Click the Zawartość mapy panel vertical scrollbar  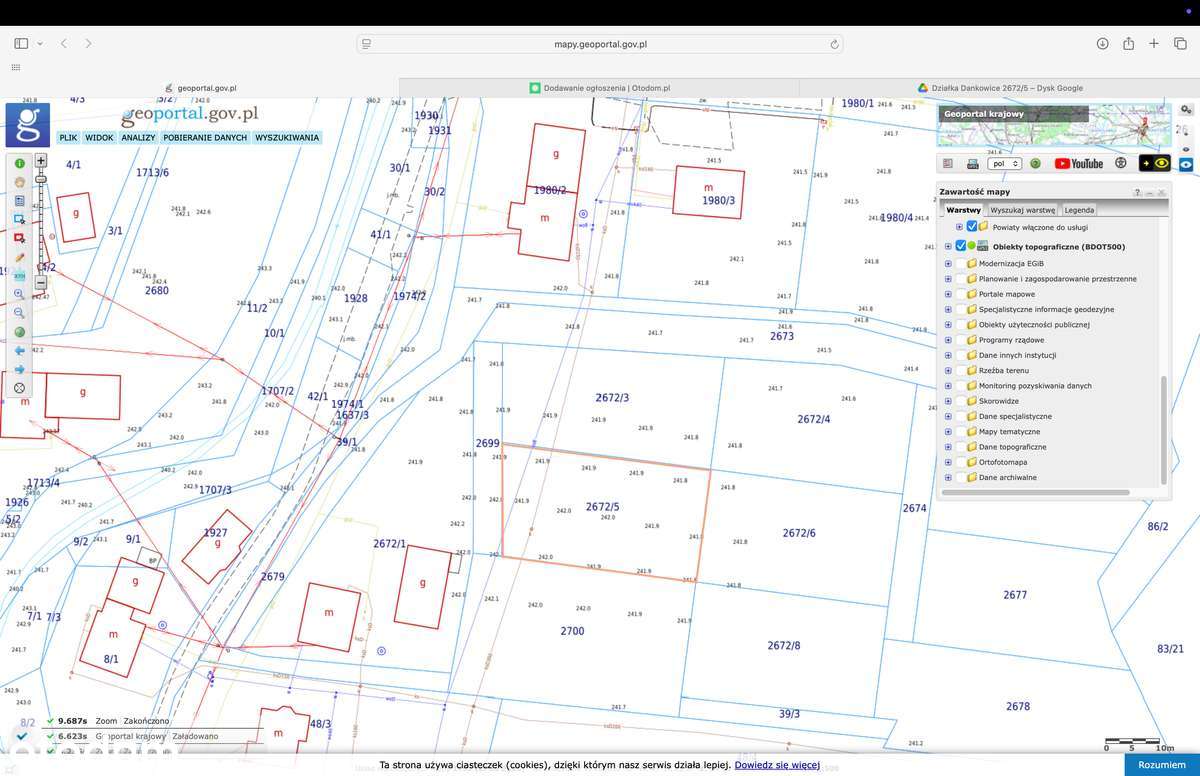(1164, 431)
